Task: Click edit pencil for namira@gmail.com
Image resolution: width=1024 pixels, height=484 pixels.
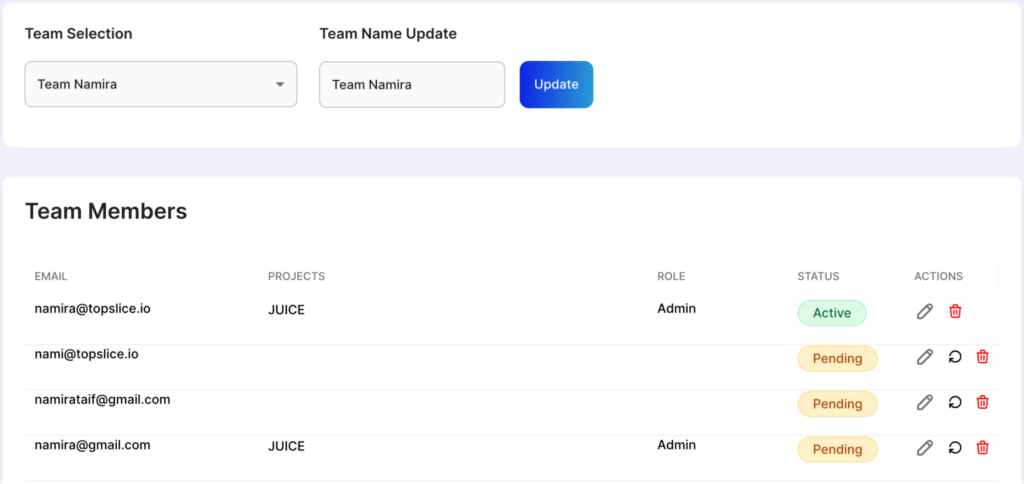Action: pos(925,448)
